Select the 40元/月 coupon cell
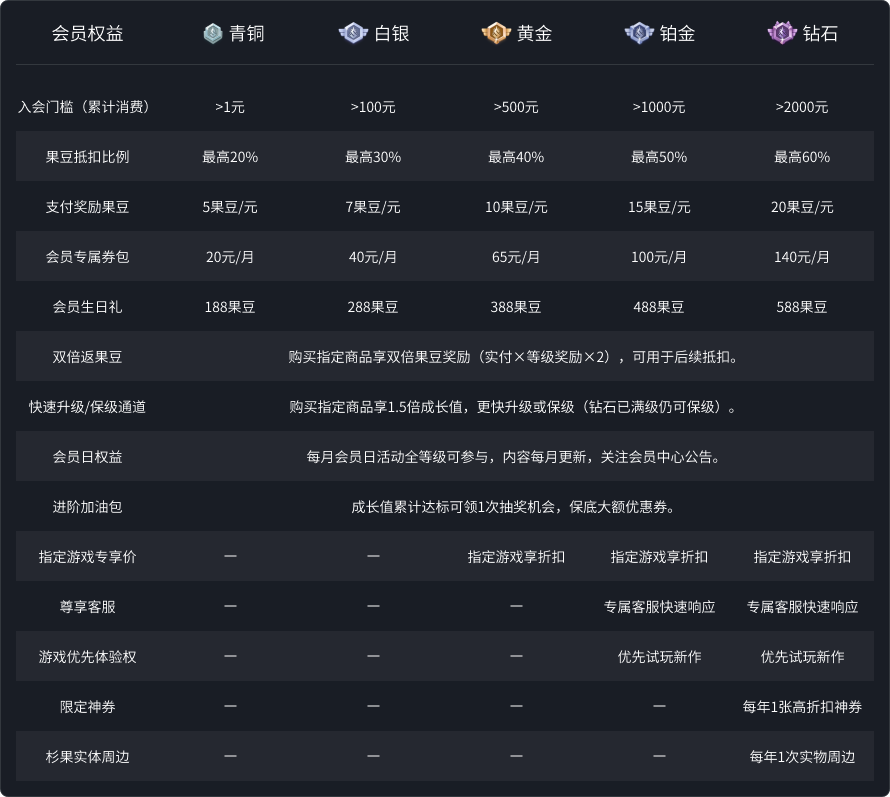 tap(373, 257)
